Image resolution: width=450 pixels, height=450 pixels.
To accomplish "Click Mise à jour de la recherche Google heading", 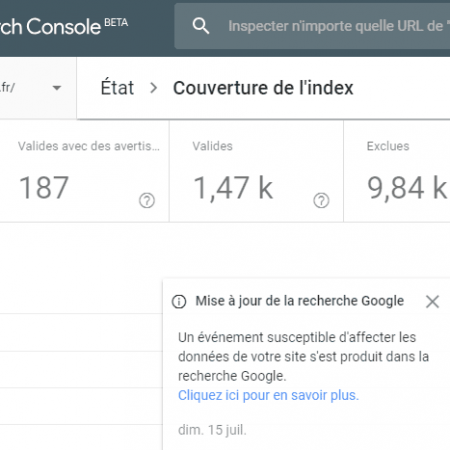I will click(x=300, y=301).
